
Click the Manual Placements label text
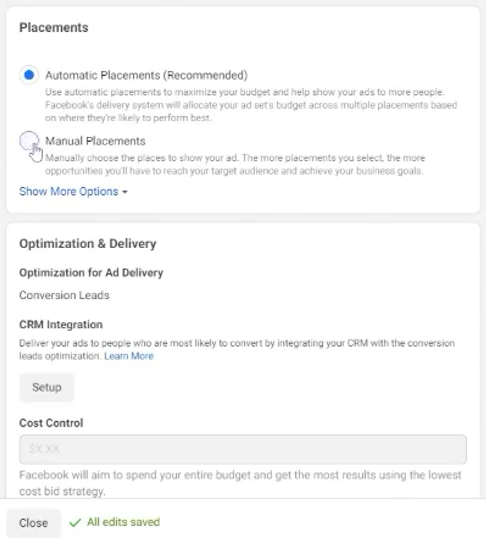(x=95, y=141)
